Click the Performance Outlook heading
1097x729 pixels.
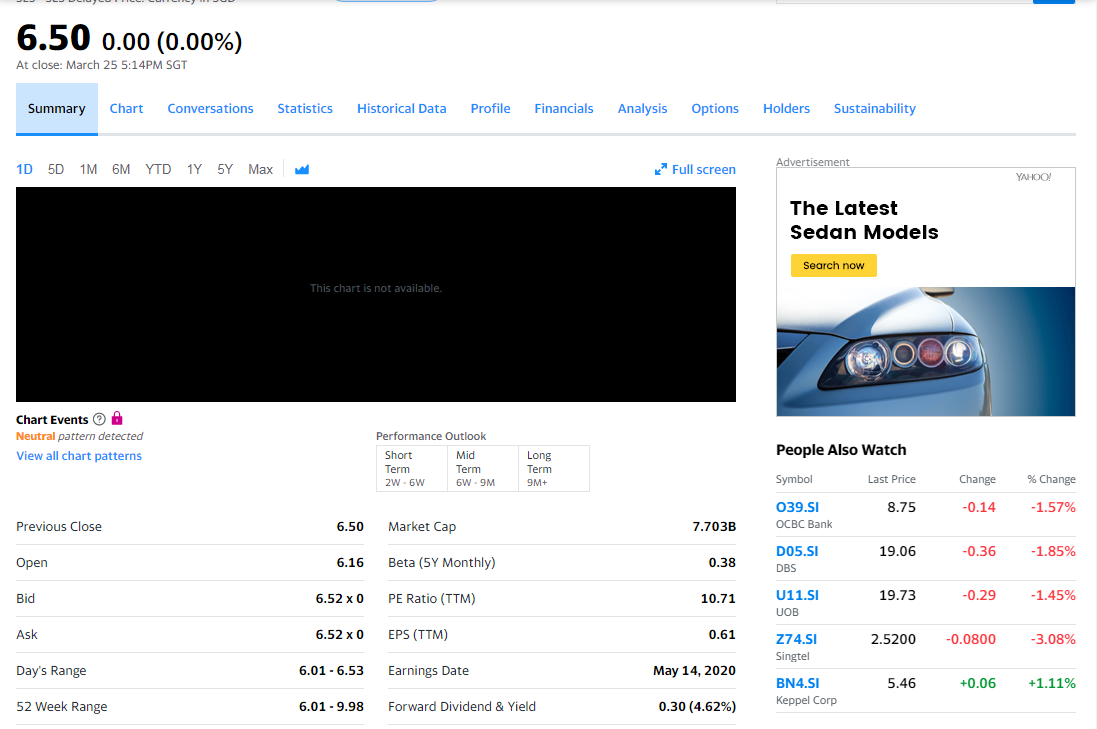click(x=431, y=436)
